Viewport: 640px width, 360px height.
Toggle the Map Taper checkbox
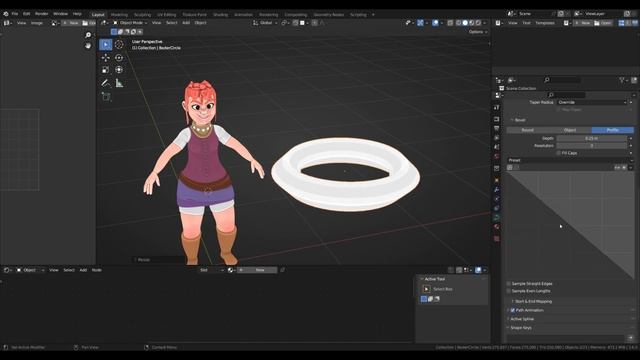tap(558, 110)
